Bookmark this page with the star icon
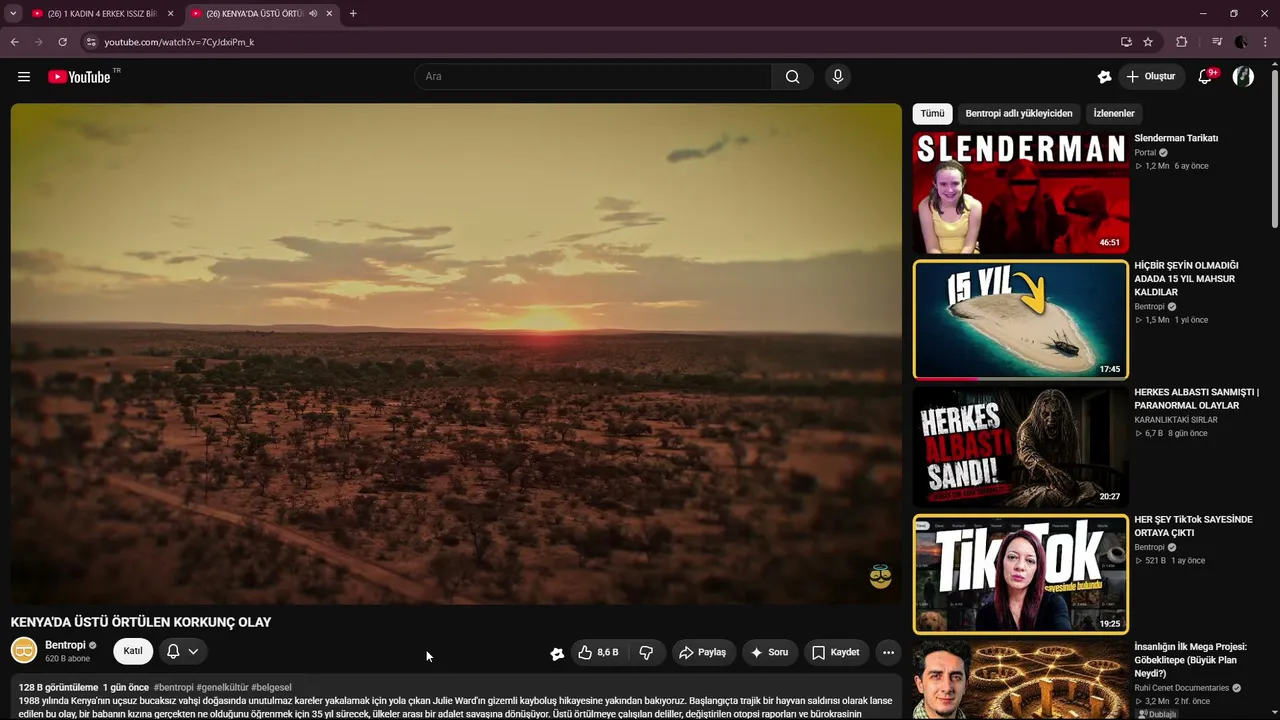Image resolution: width=1280 pixels, height=720 pixels. [1148, 42]
